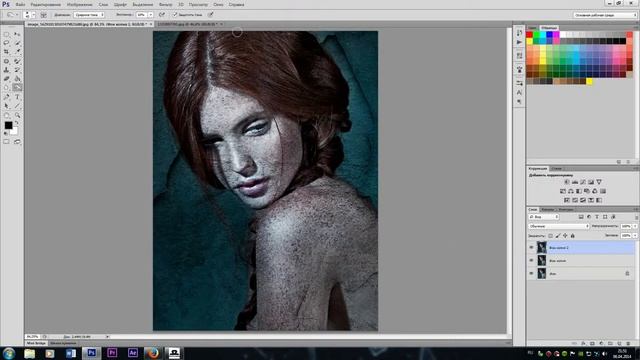Image resolution: width=640 pixels, height=360 pixels.
Task: Open the layer fill dropdown arrow
Action: (635, 236)
